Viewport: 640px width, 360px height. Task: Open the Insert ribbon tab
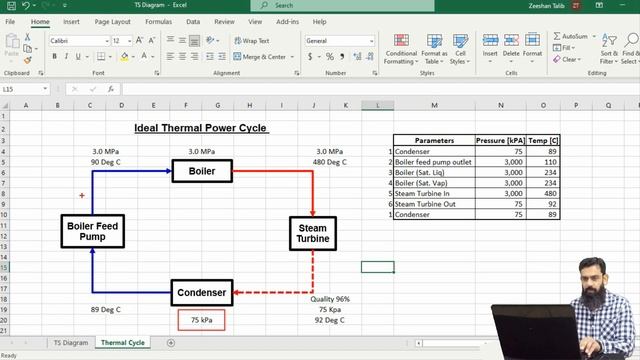click(x=71, y=22)
